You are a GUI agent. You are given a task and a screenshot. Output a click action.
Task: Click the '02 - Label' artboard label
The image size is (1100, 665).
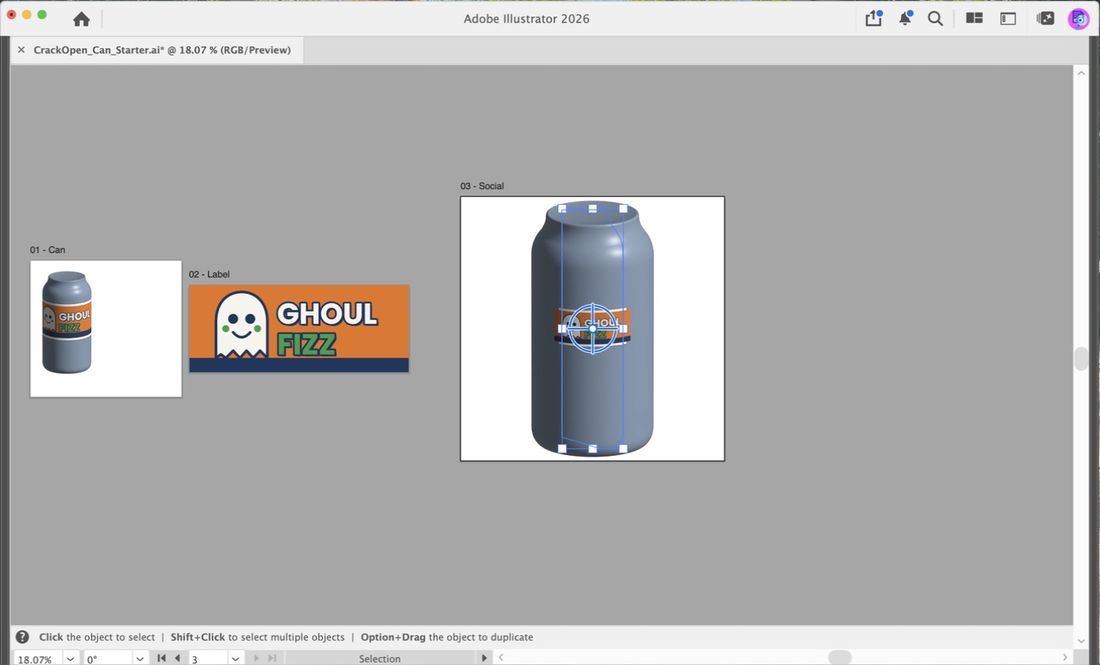tap(209, 274)
